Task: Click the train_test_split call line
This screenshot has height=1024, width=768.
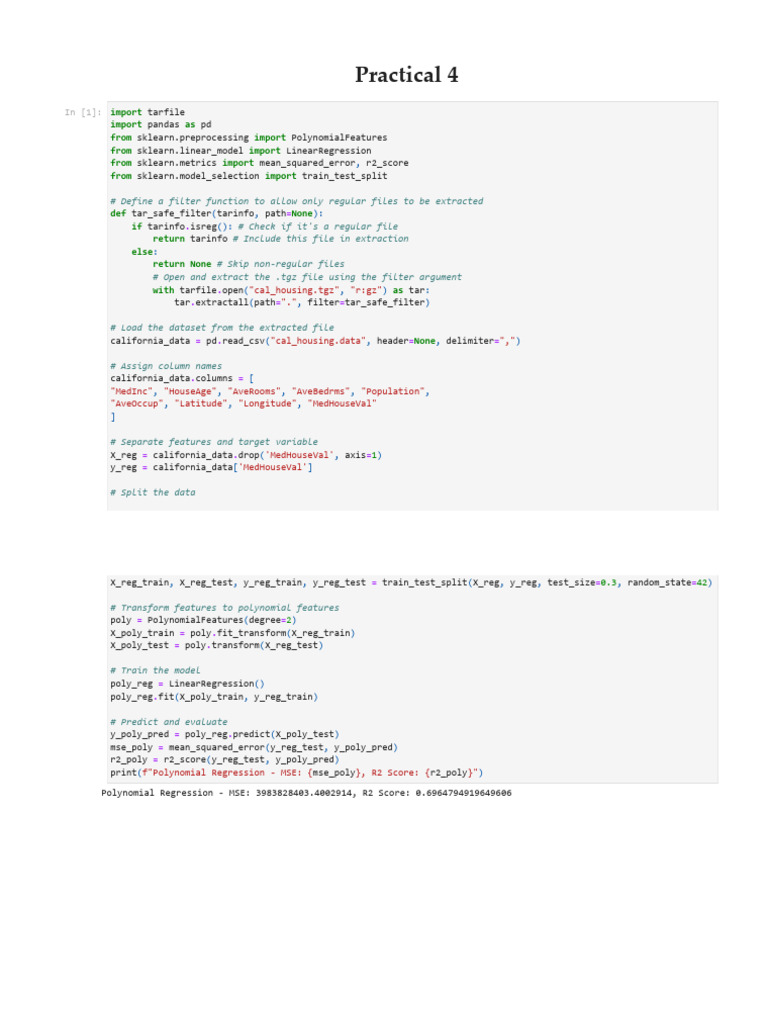Action: click(x=411, y=583)
